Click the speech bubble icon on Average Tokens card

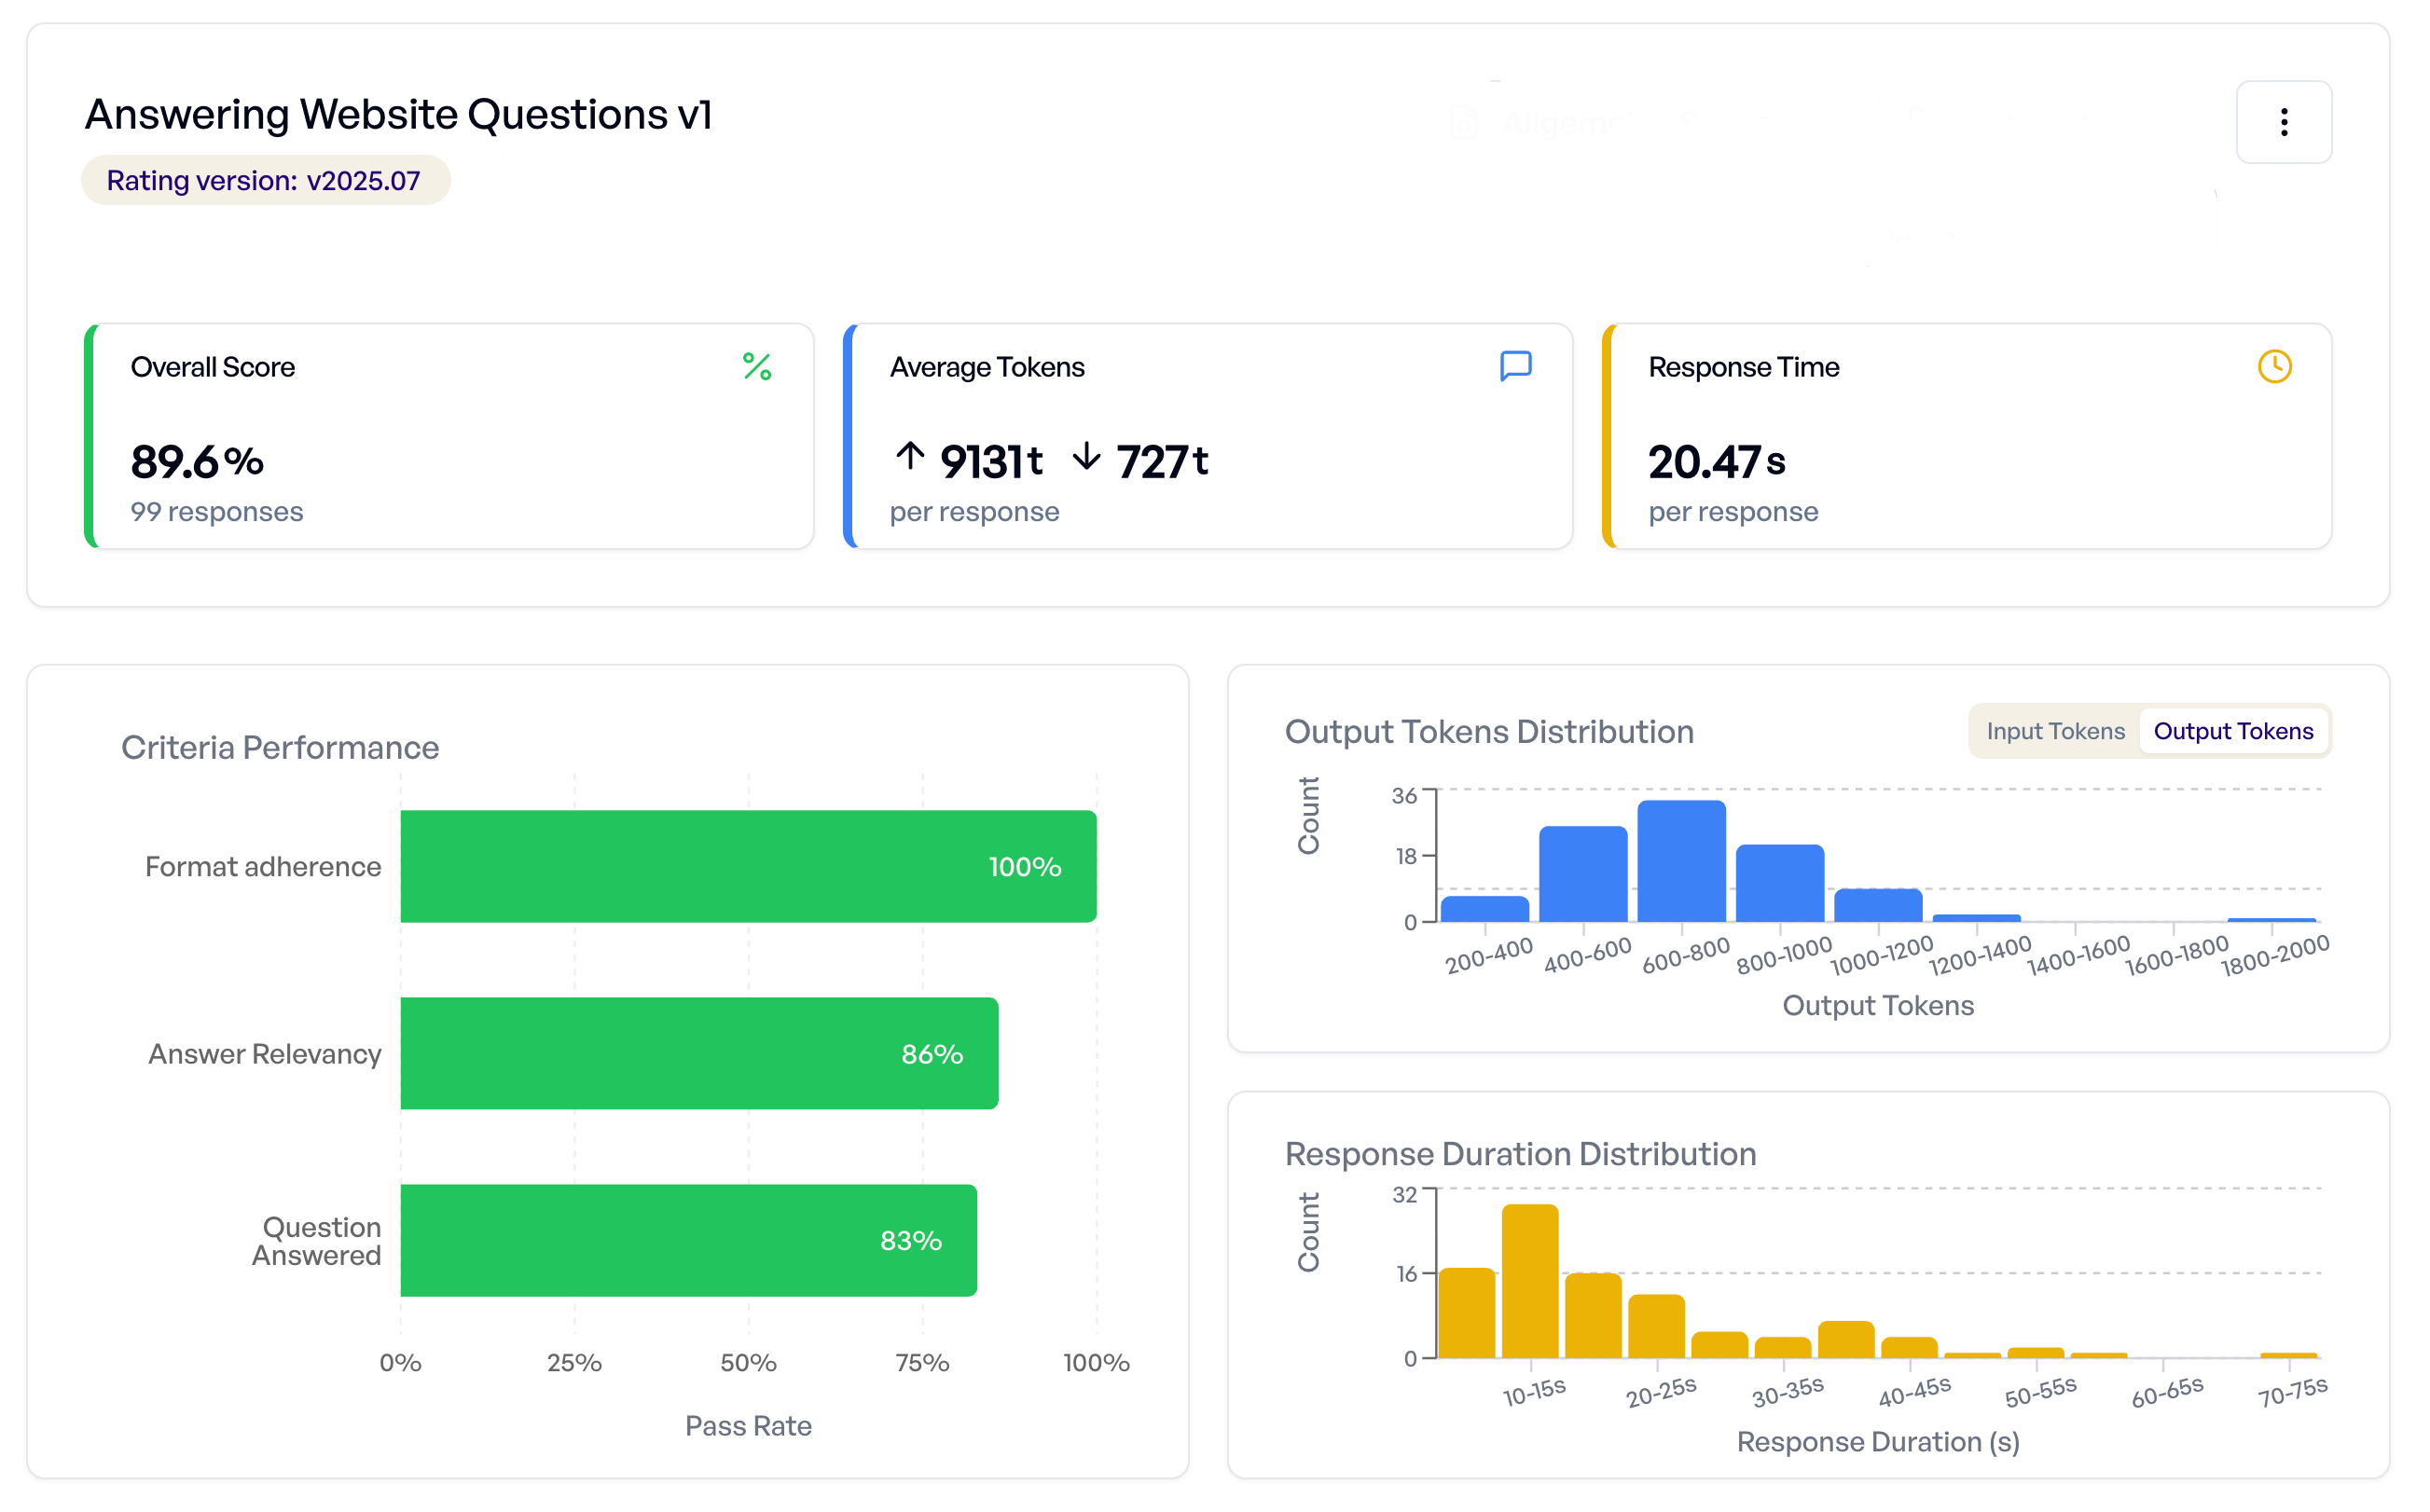pyautogui.click(x=1515, y=366)
